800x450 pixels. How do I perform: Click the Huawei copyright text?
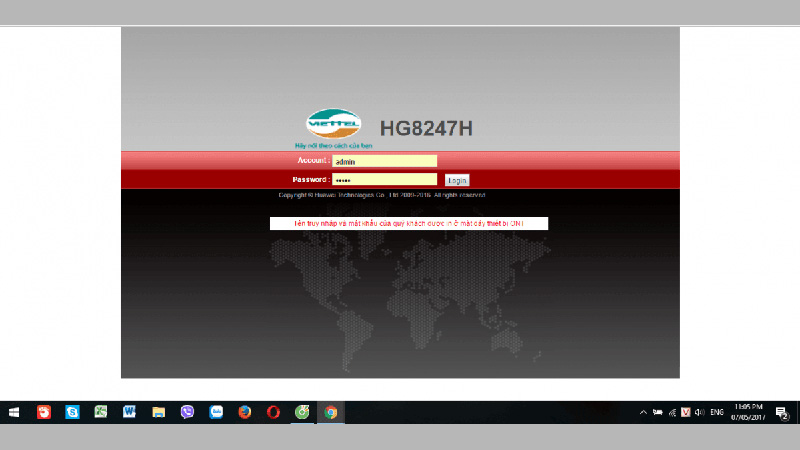pyautogui.click(x=382, y=195)
